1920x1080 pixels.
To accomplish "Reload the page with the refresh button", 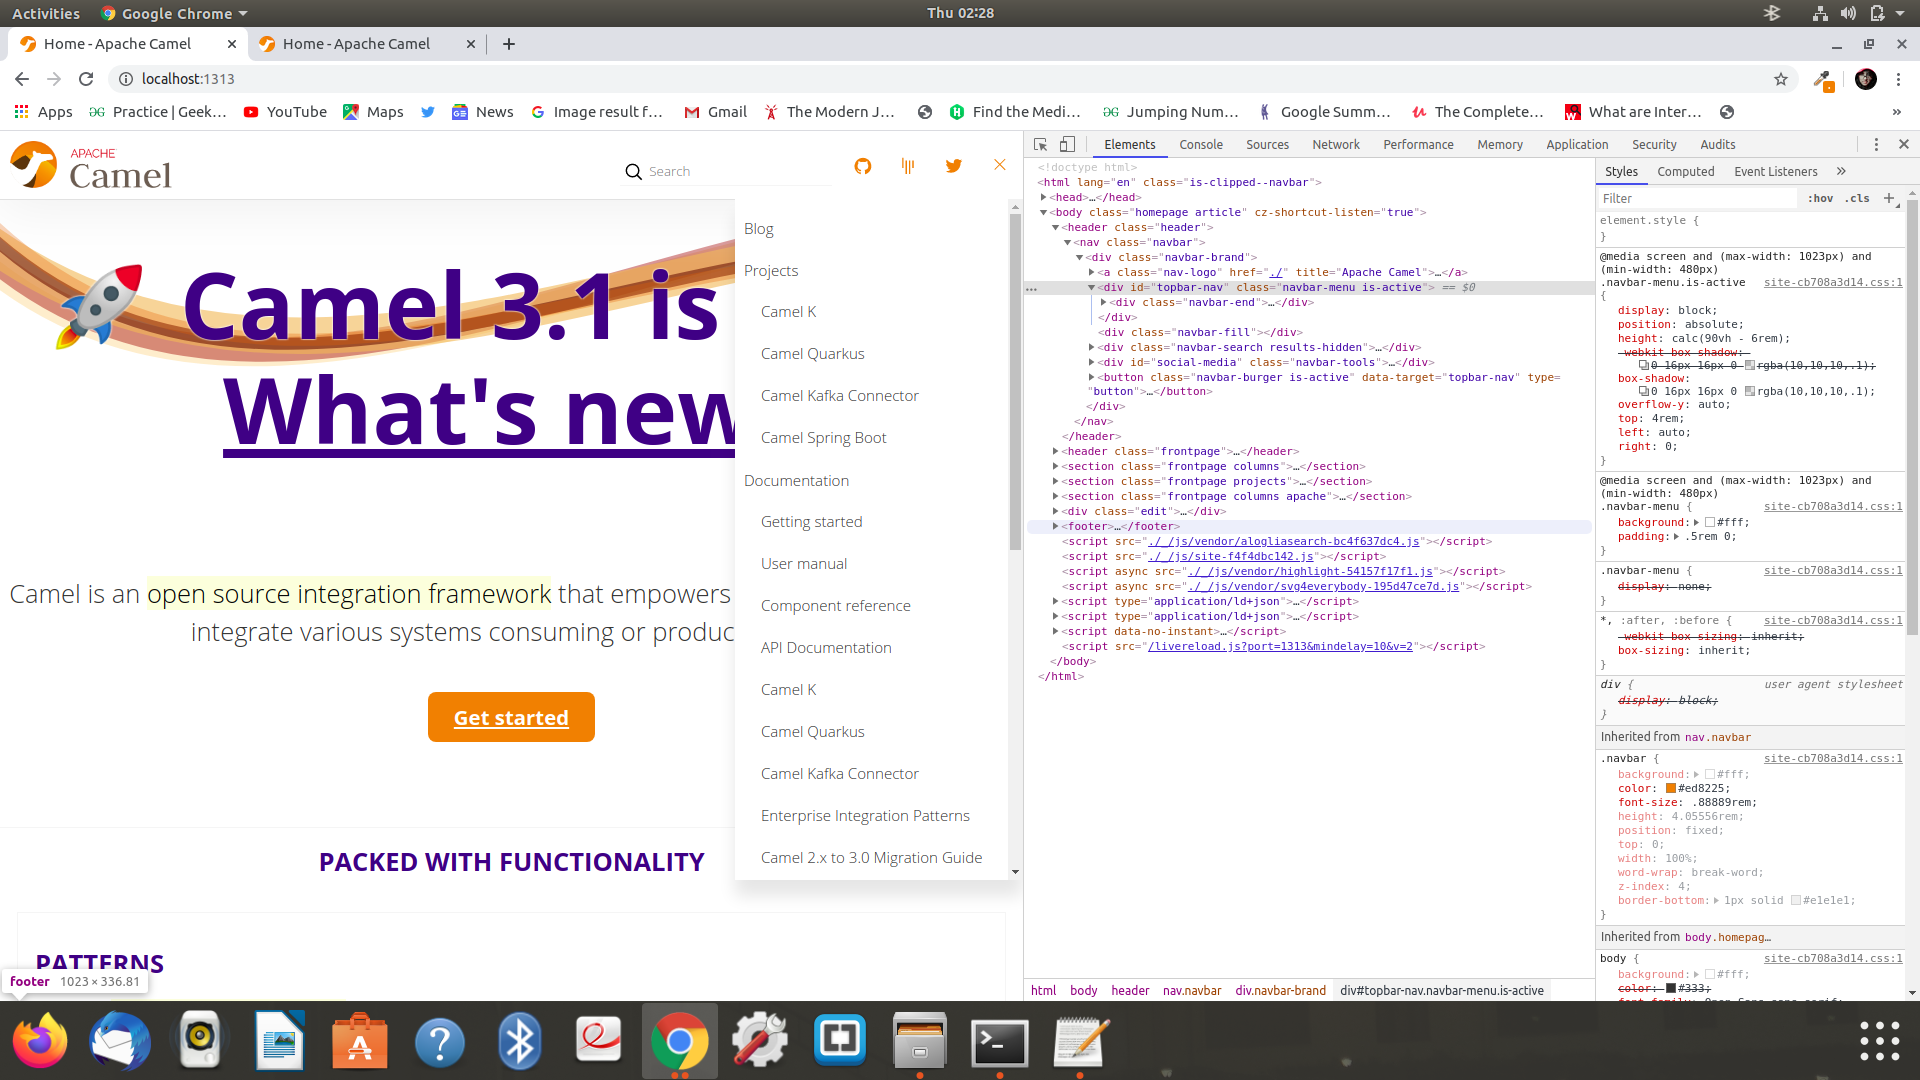I will 86,79.
